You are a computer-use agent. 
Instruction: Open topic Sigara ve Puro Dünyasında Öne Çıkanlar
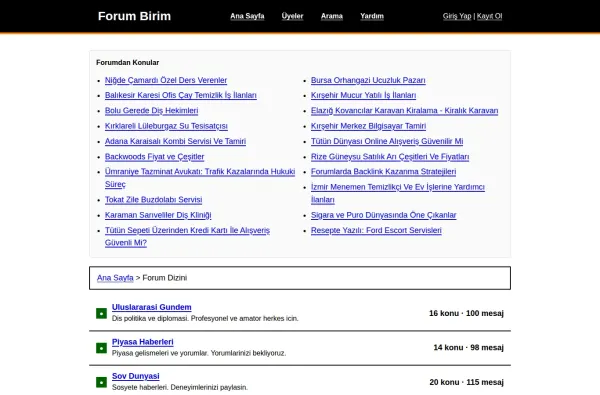point(383,215)
